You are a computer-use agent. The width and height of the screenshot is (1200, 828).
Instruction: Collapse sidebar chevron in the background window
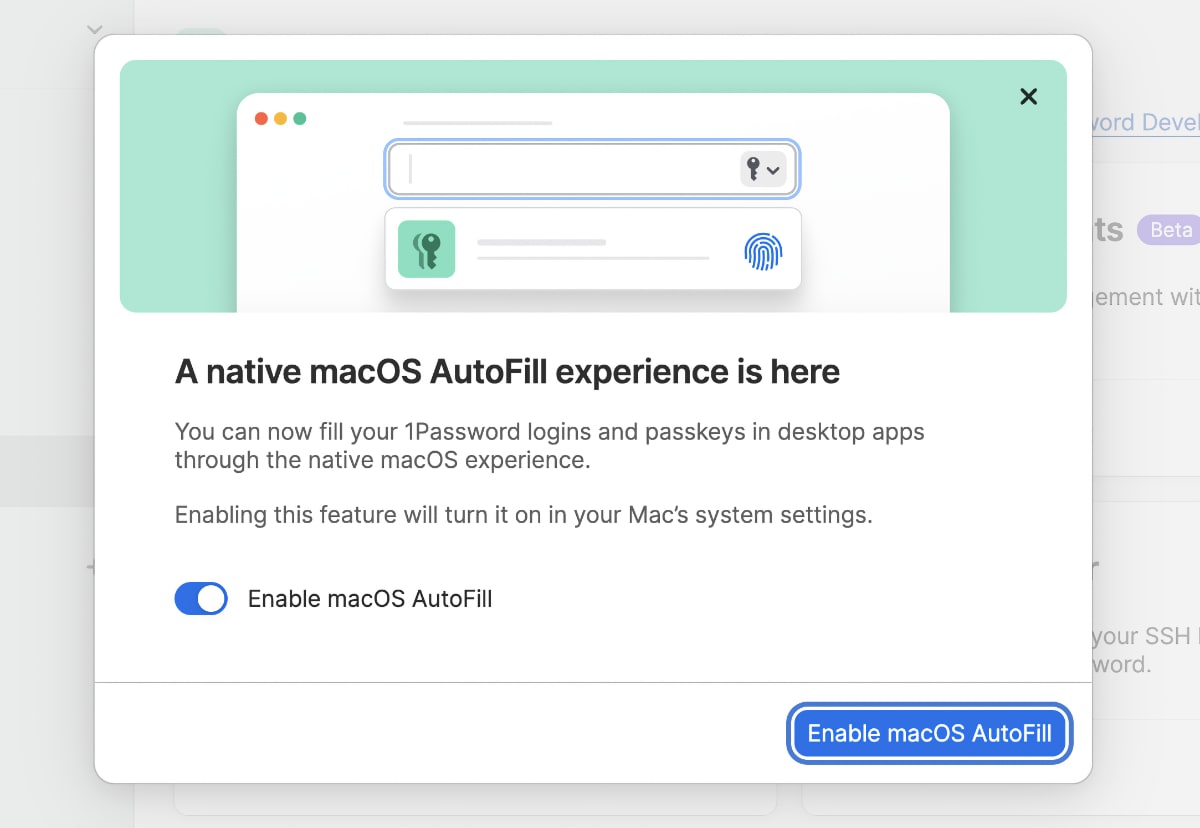(x=95, y=30)
